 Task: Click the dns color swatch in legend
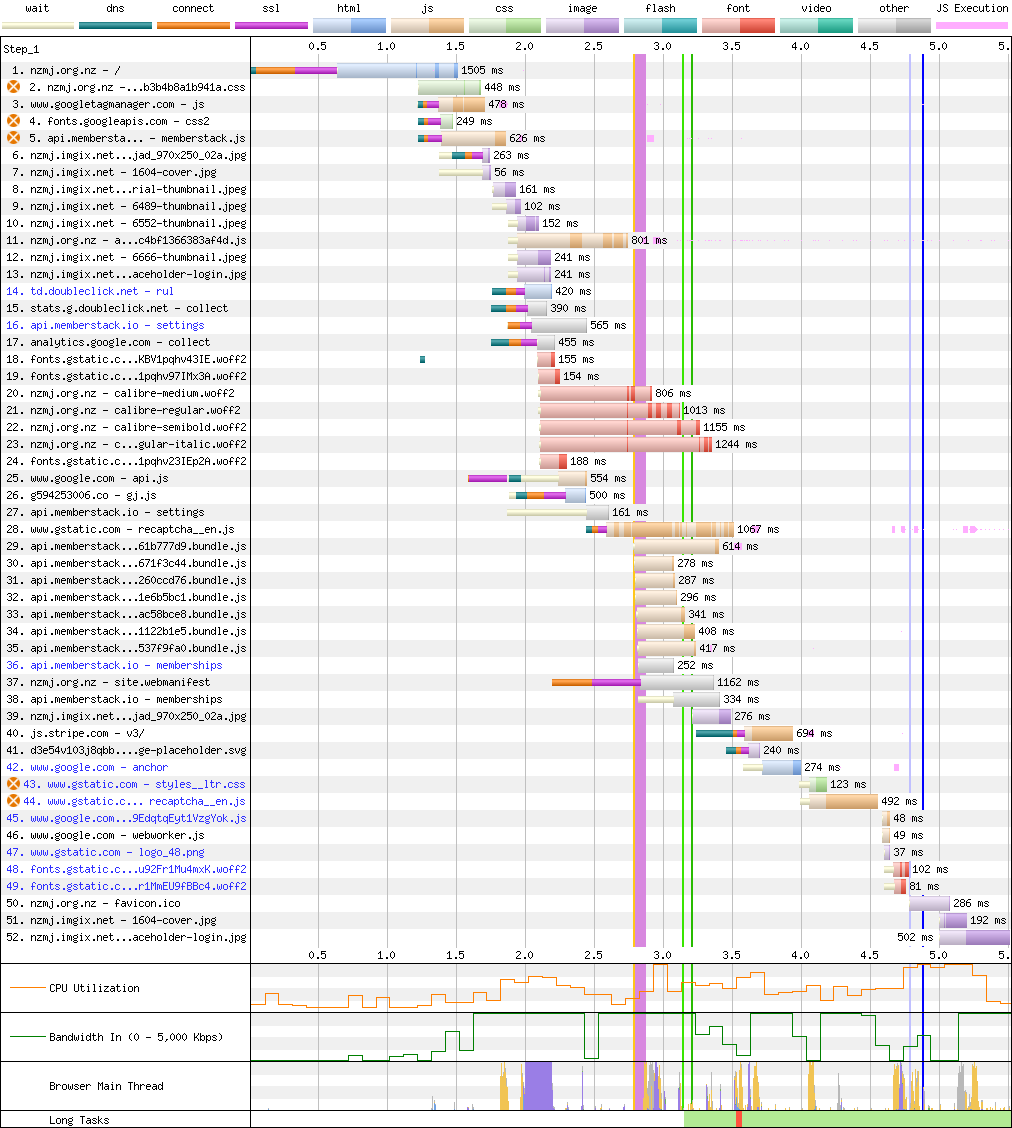(x=115, y=26)
